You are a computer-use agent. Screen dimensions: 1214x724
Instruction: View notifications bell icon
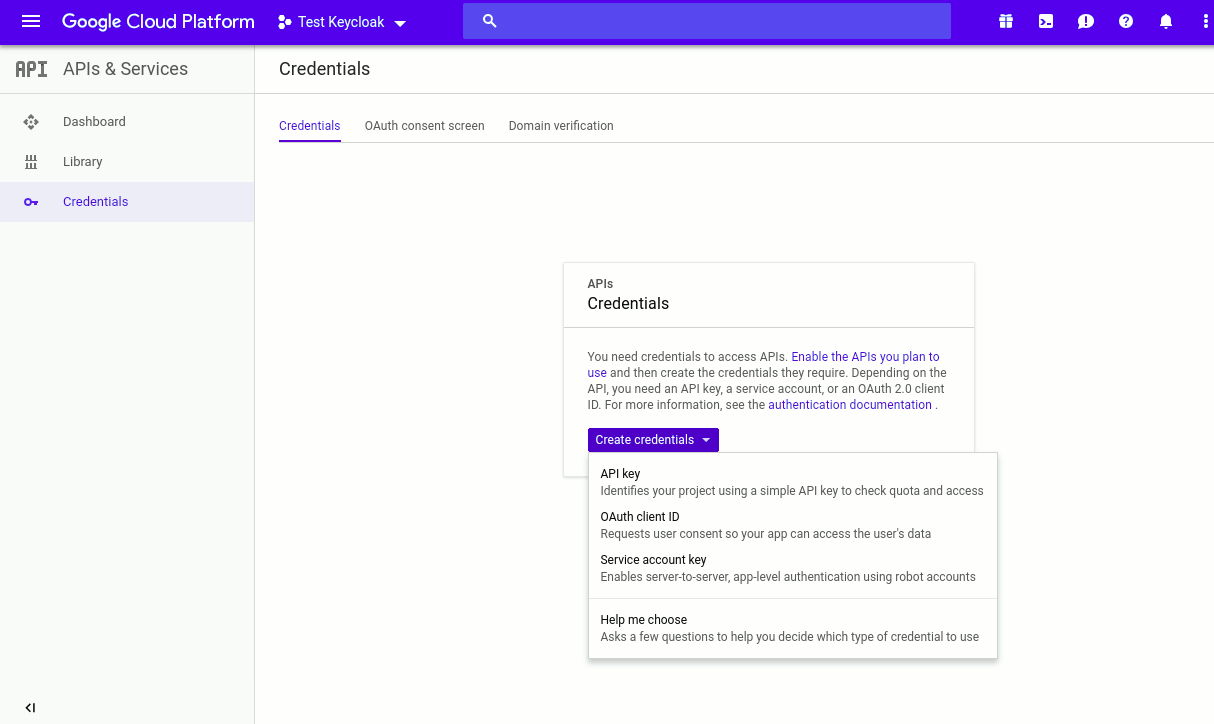tap(1166, 21)
